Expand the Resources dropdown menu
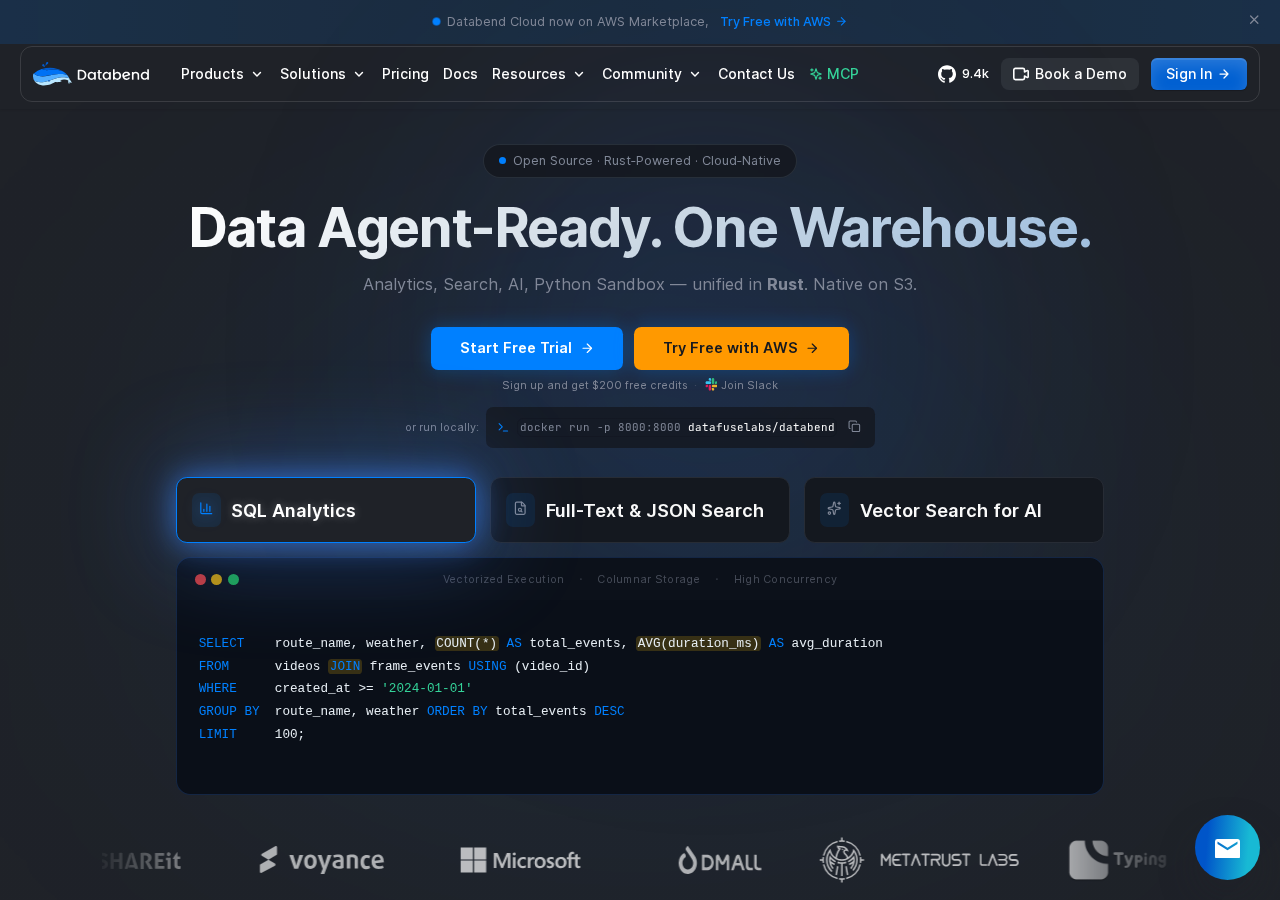Screen dimensions: 1280x900 pyautogui.click(x=538, y=74)
